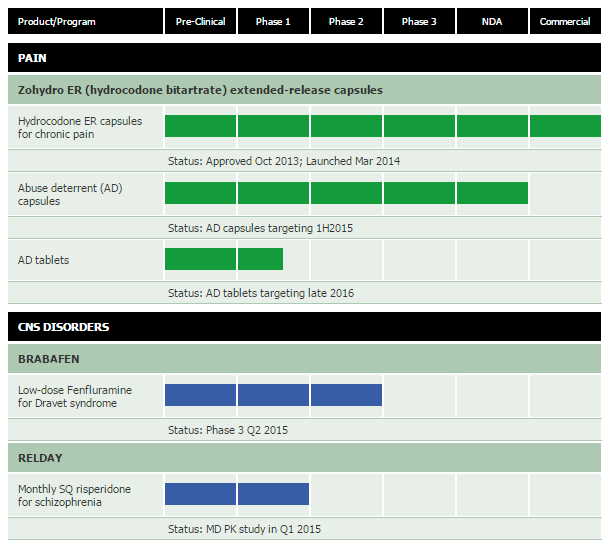Screen dimensions: 609x547
Task: Click the Phase 1 column header
Action: (x=273, y=21)
